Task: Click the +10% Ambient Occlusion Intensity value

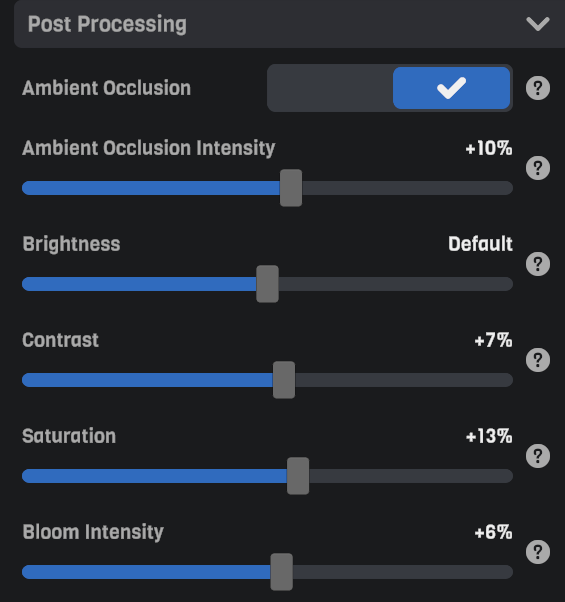Action: coord(489,148)
